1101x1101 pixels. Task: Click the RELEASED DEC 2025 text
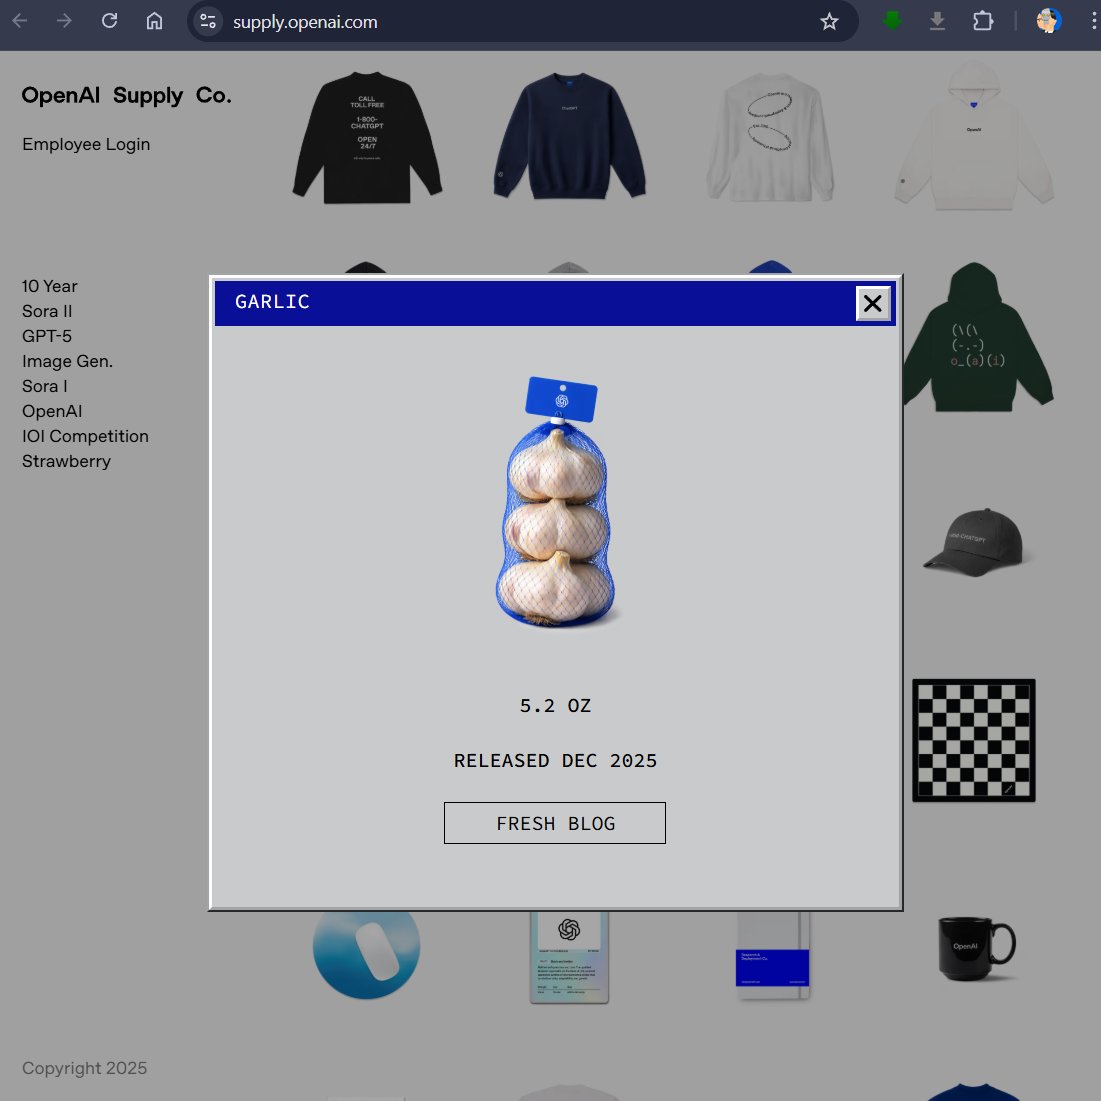[x=555, y=760]
